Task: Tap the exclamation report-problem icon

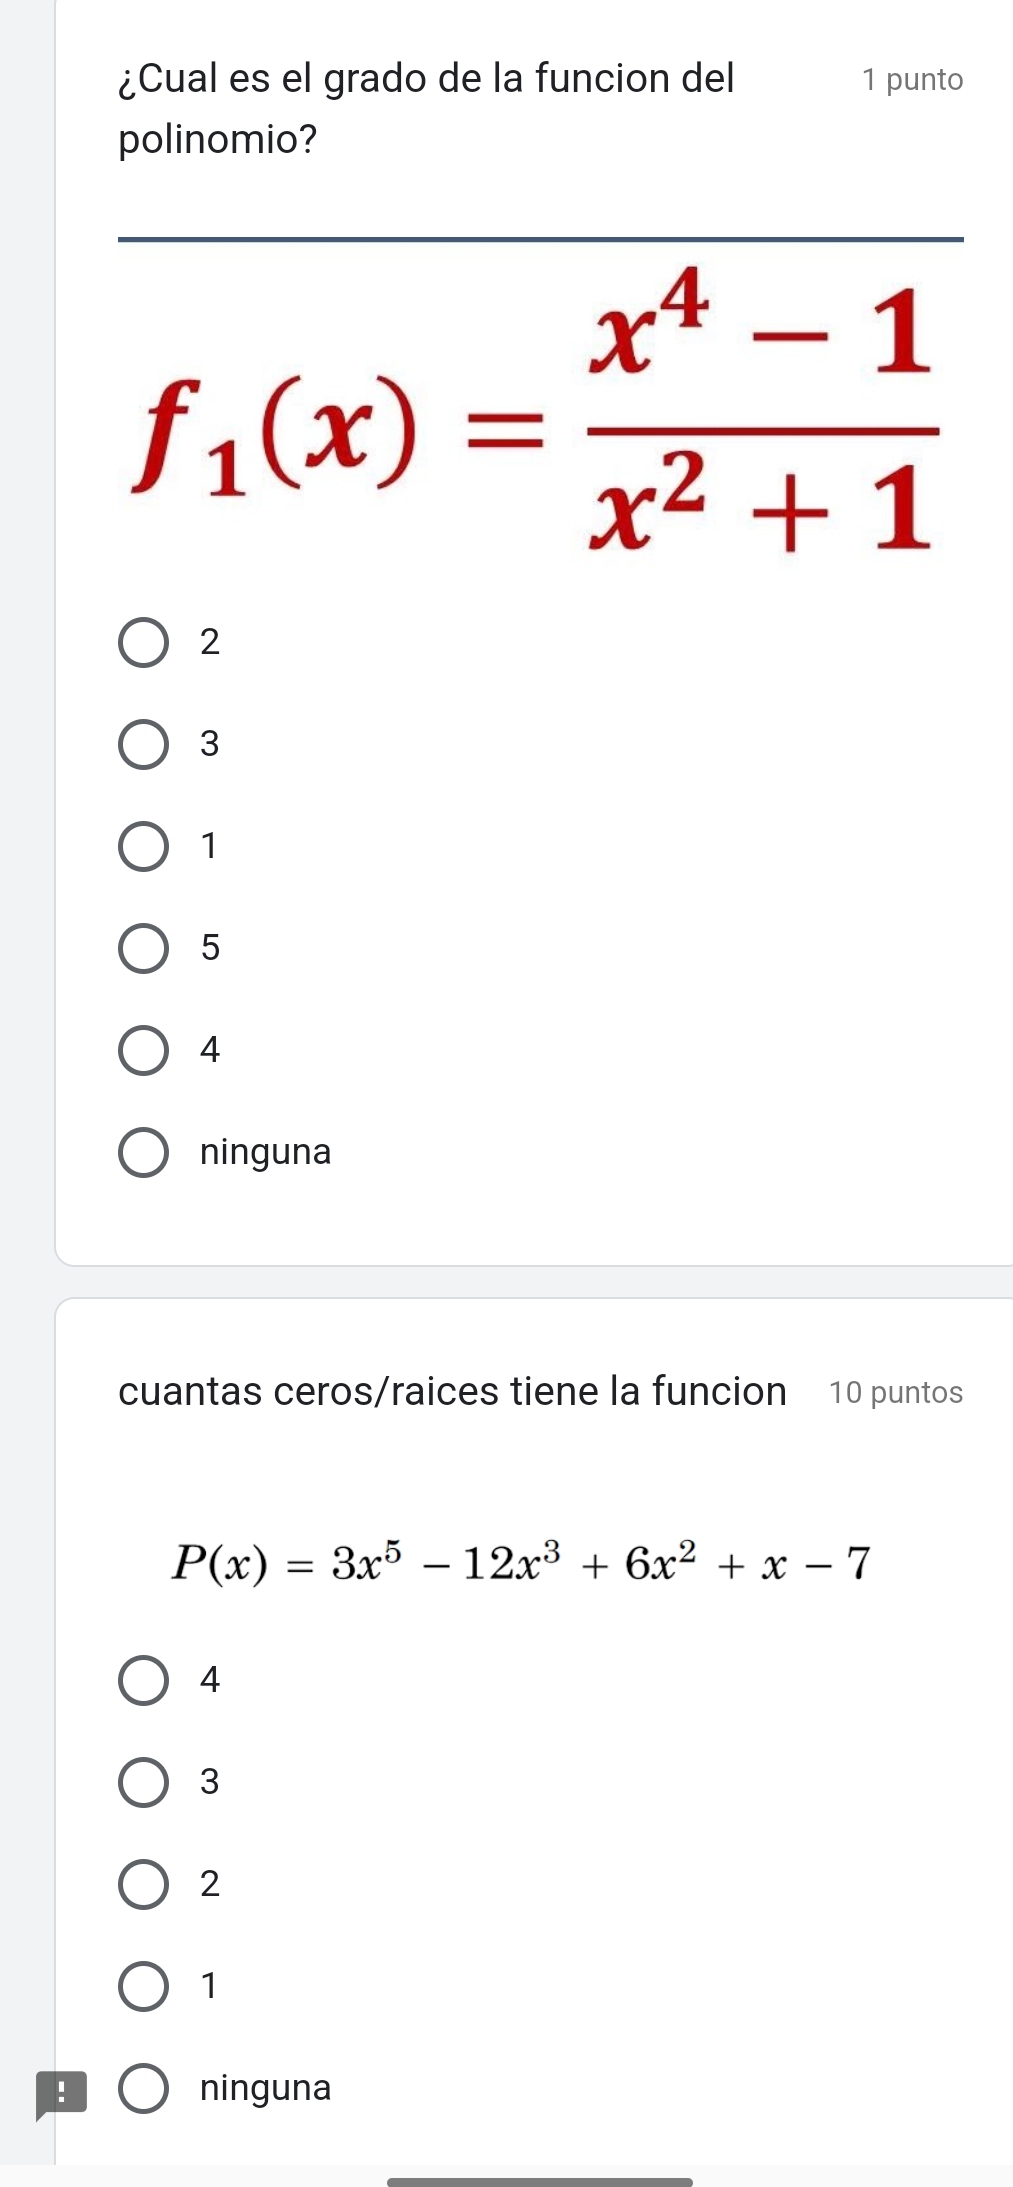Action: [x=60, y=2094]
